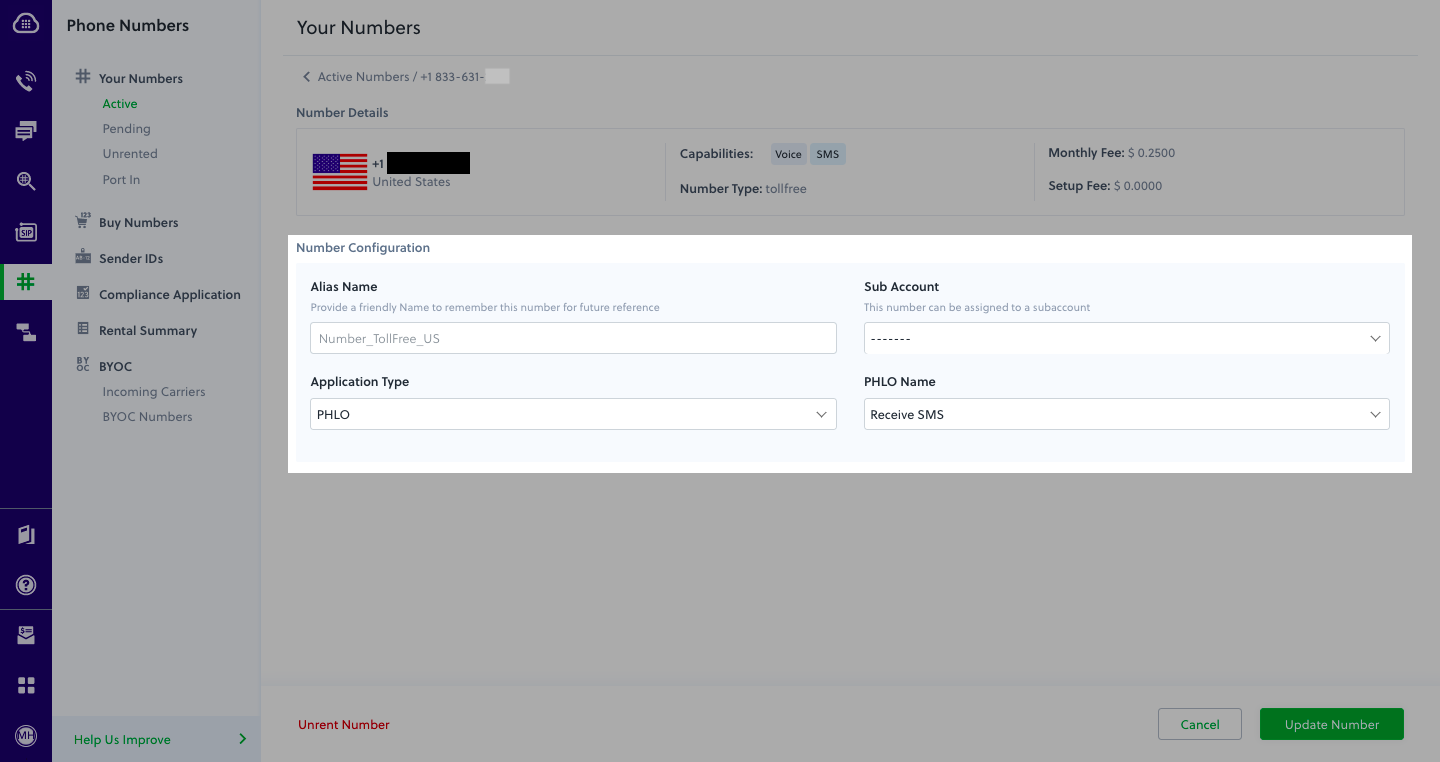Select the Phone Numbers hash icon
This screenshot has width=1440, height=762.
[x=25, y=281]
